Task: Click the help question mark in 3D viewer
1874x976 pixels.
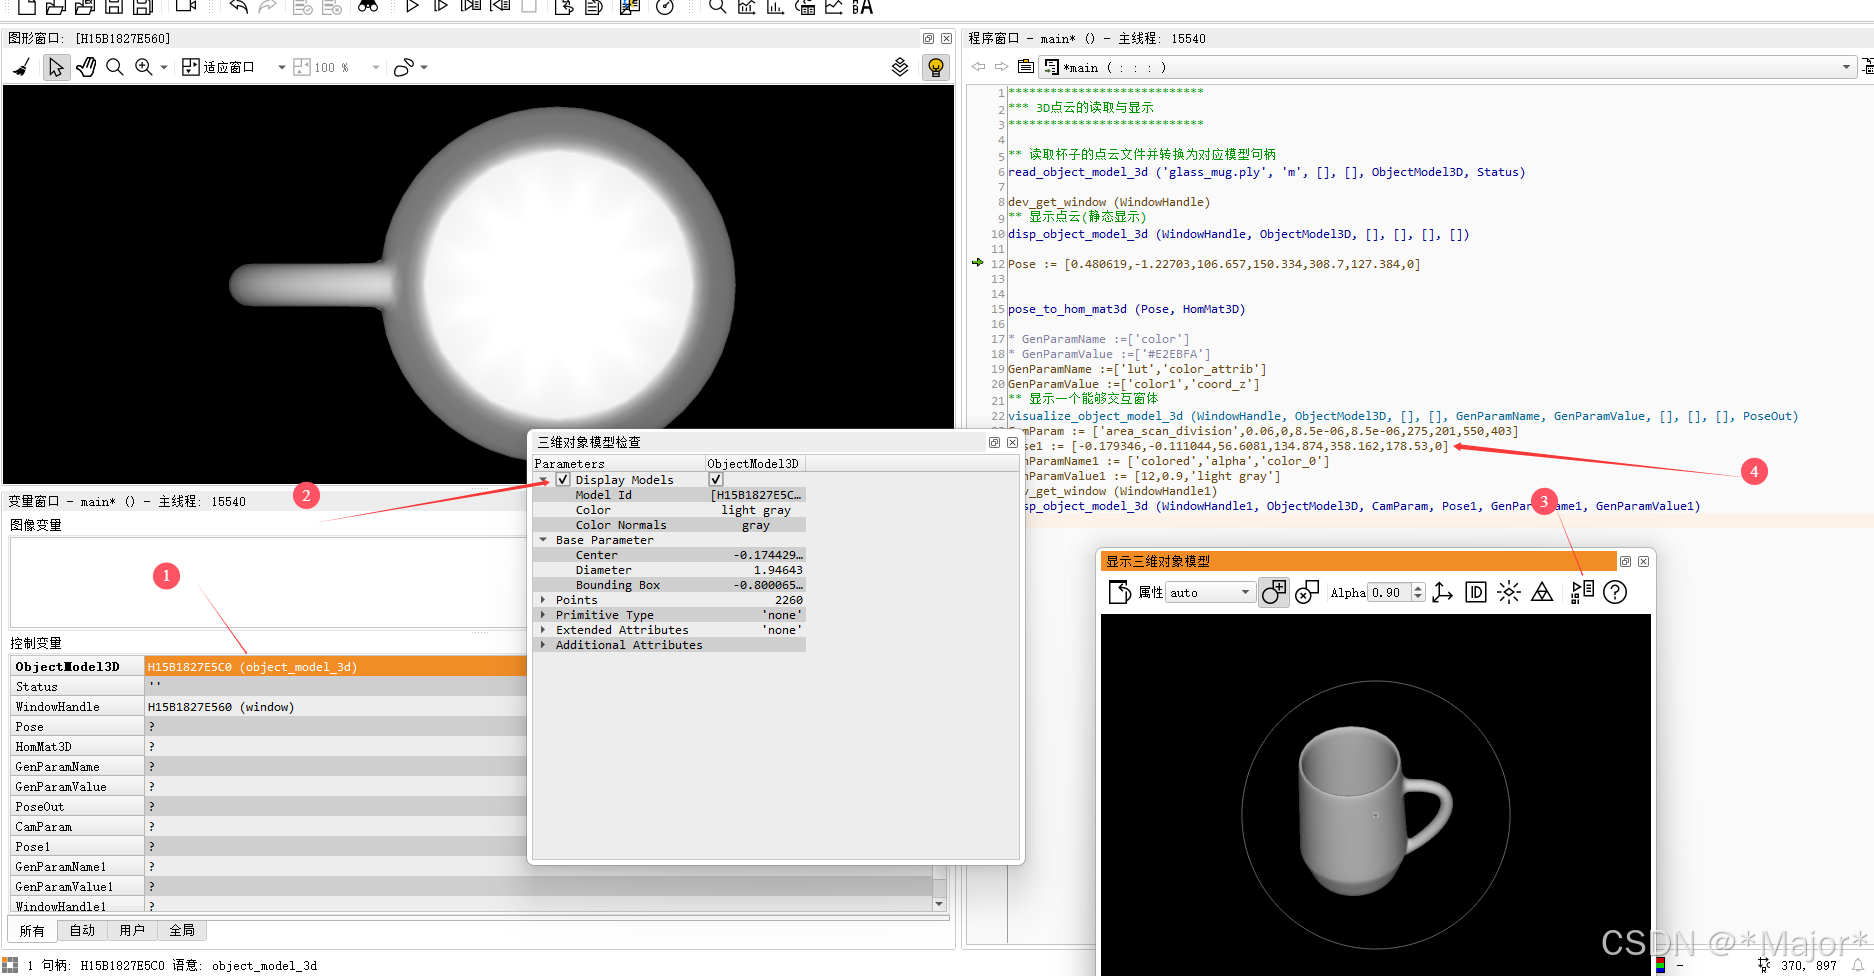Action: [x=1615, y=592]
